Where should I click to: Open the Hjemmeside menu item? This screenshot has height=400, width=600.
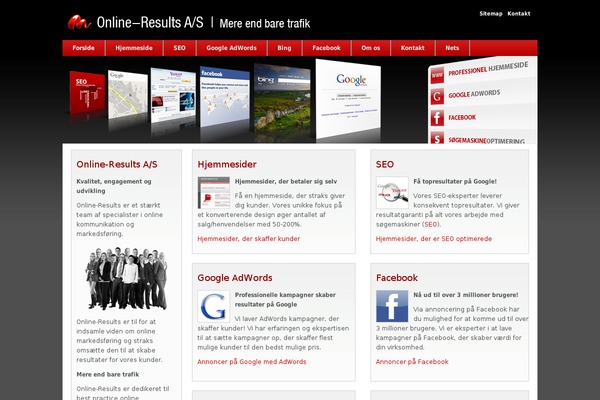pos(134,48)
